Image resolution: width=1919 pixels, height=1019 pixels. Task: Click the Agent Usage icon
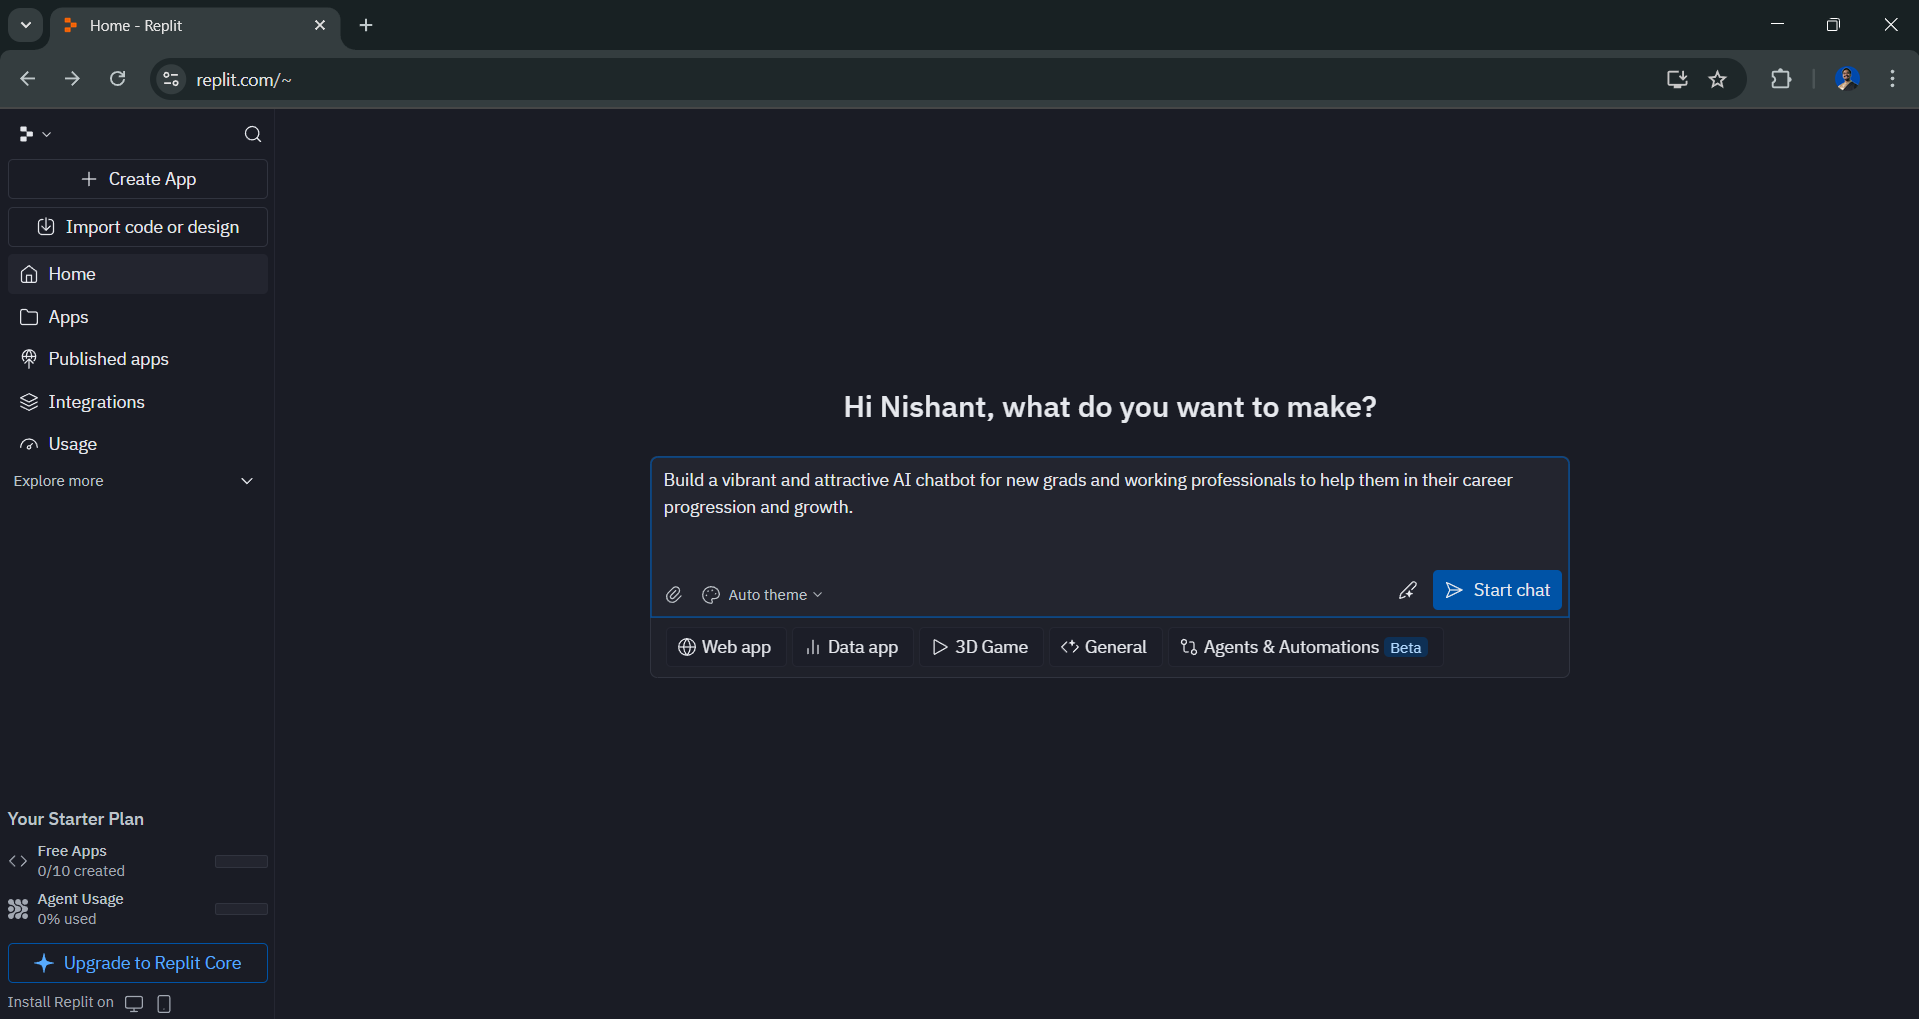(x=18, y=909)
